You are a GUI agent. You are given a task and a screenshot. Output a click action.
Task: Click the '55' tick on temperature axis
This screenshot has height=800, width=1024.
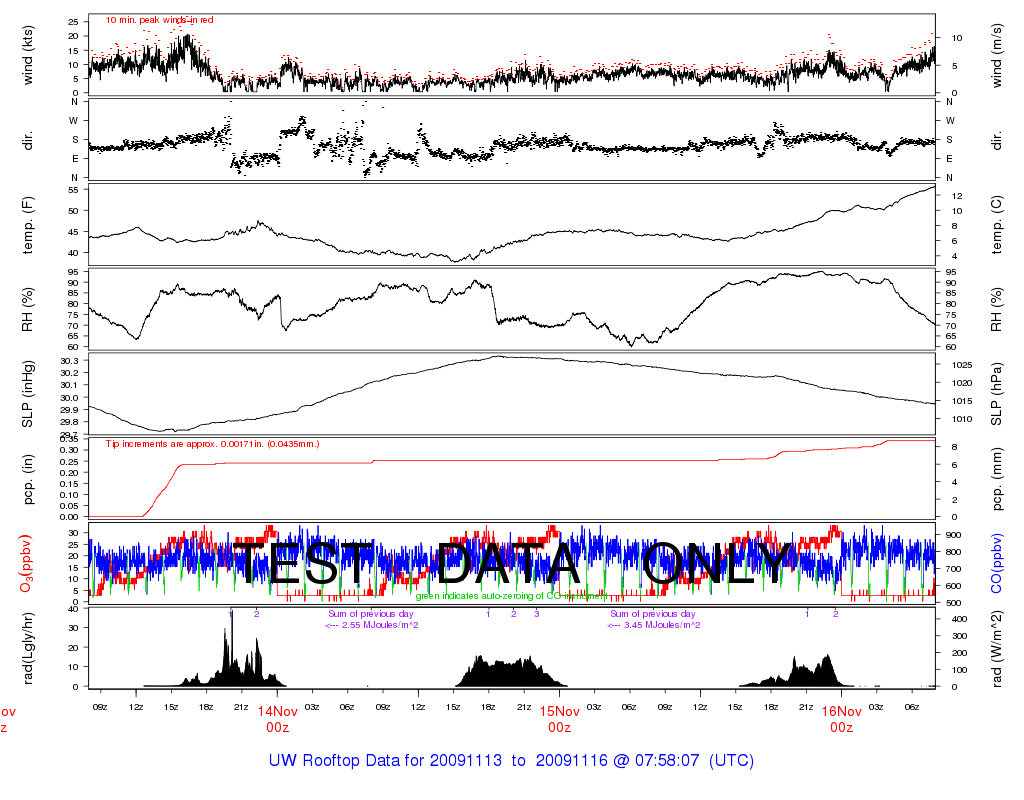point(73,190)
